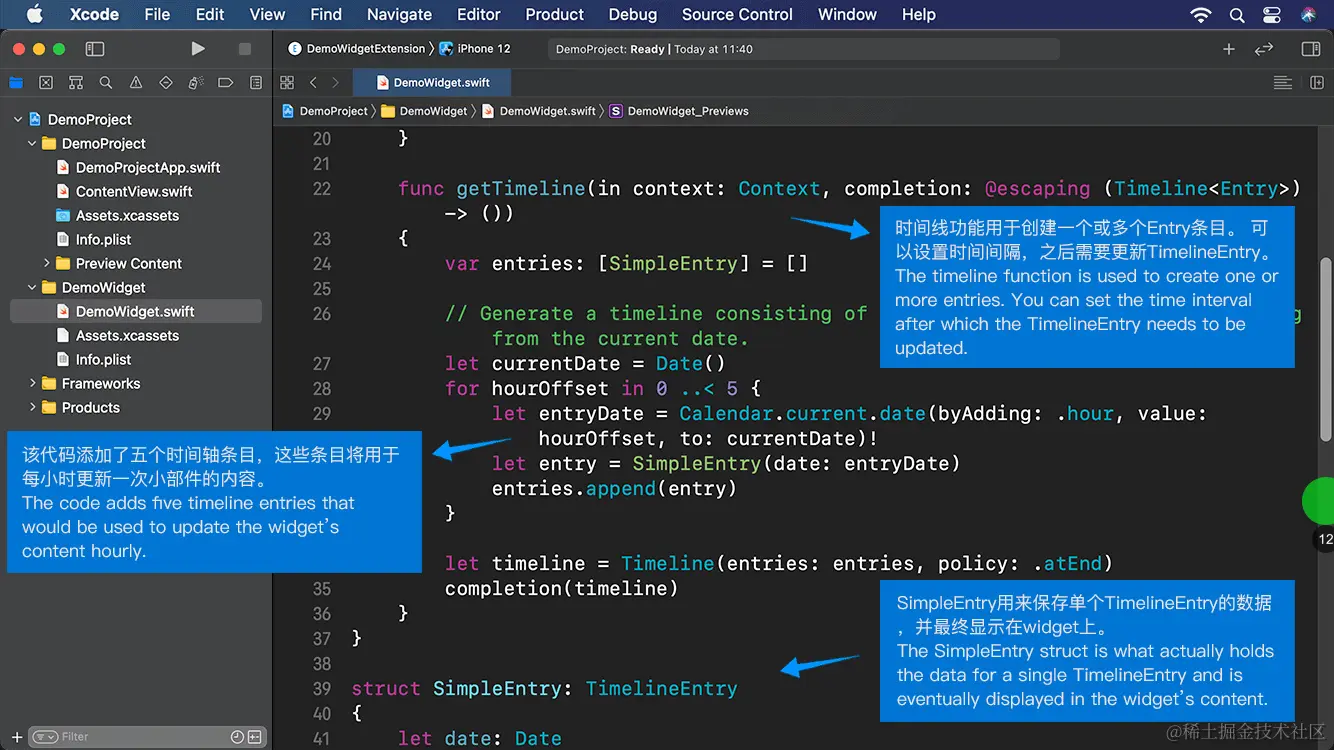Select DemoWidget.swift in the navigator

(136, 311)
